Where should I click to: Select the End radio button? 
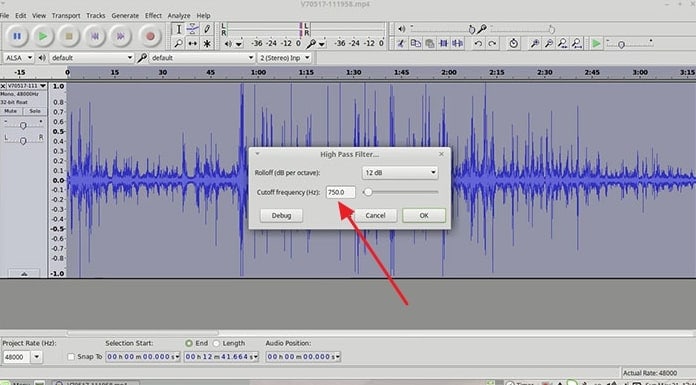click(189, 343)
